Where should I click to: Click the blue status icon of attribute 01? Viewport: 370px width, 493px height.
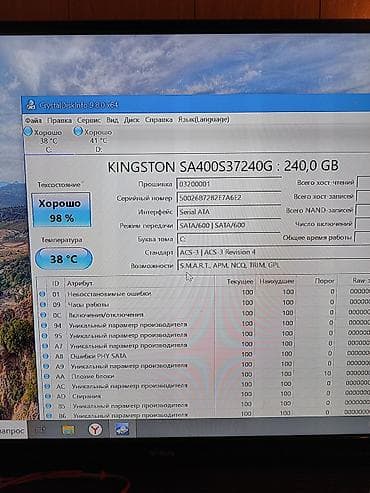pos(42,294)
